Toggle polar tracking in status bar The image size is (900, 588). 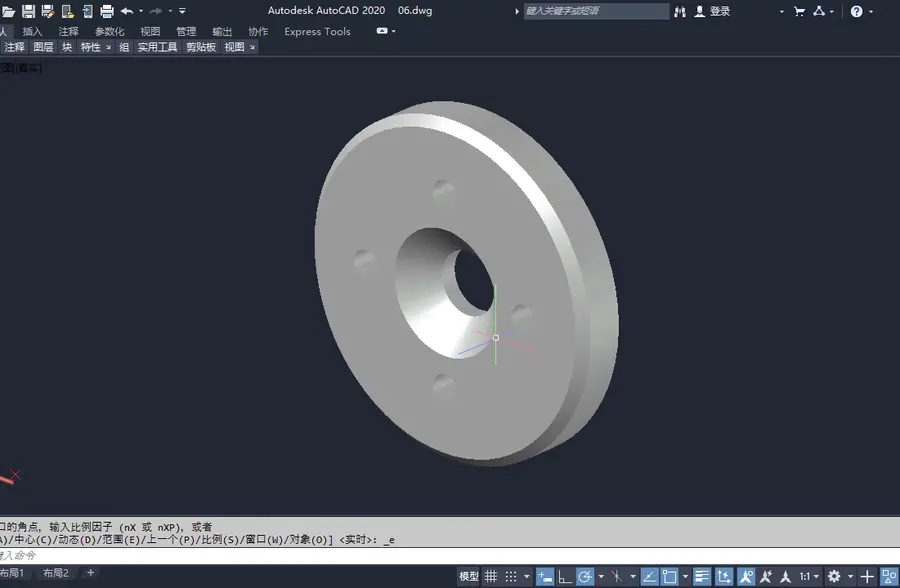(585, 577)
